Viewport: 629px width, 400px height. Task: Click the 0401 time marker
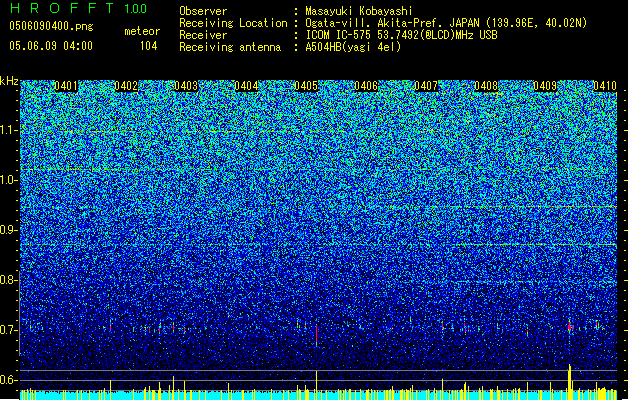[66, 86]
